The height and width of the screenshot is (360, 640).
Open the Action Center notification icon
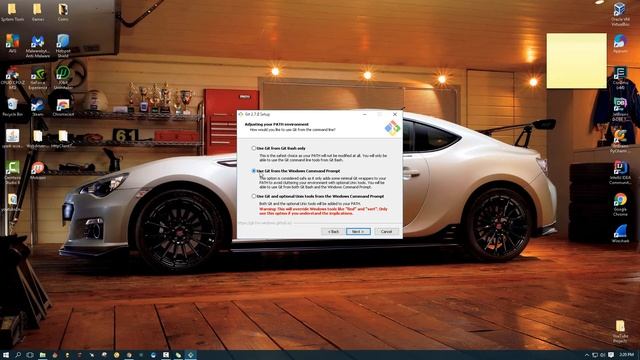coord(611,355)
